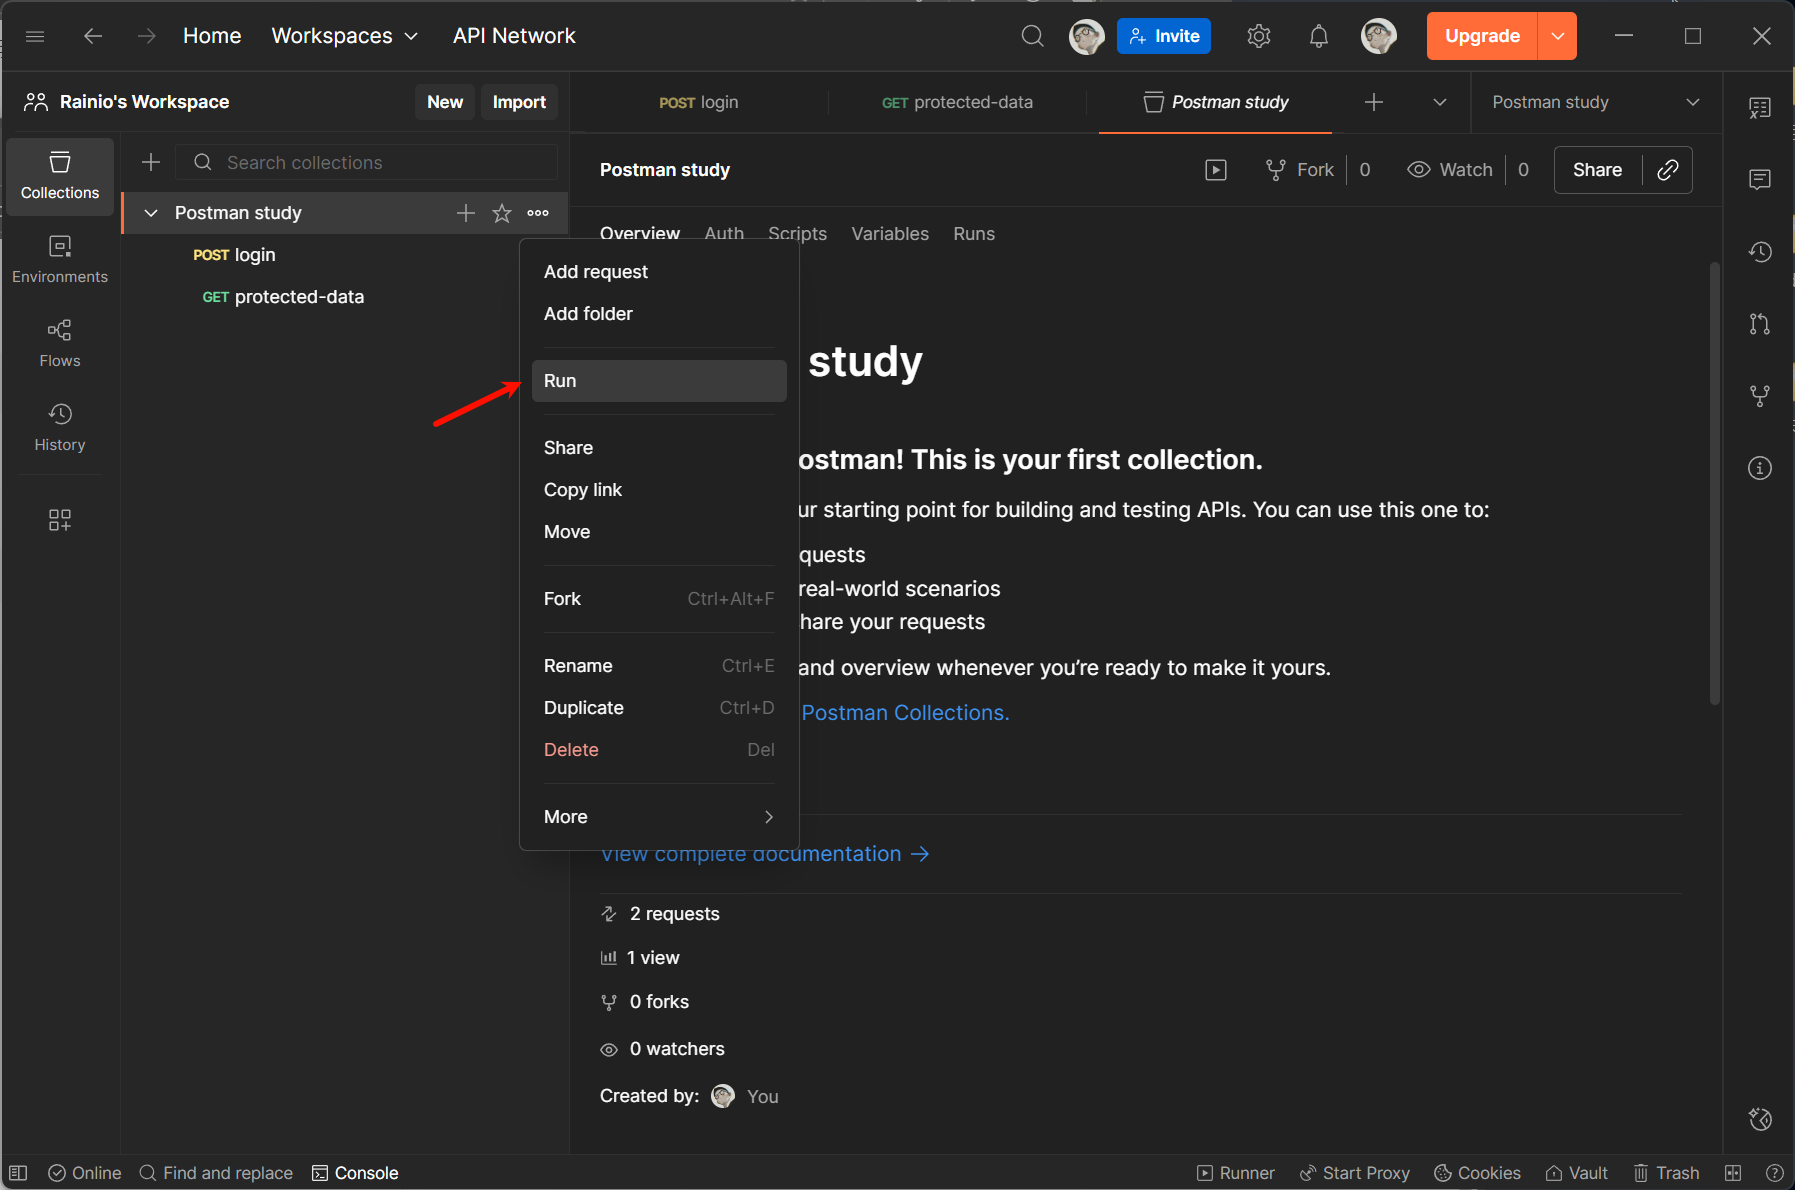Image resolution: width=1795 pixels, height=1190 pixels.
Task: Click the Import button
Action: tap(519, 102)
